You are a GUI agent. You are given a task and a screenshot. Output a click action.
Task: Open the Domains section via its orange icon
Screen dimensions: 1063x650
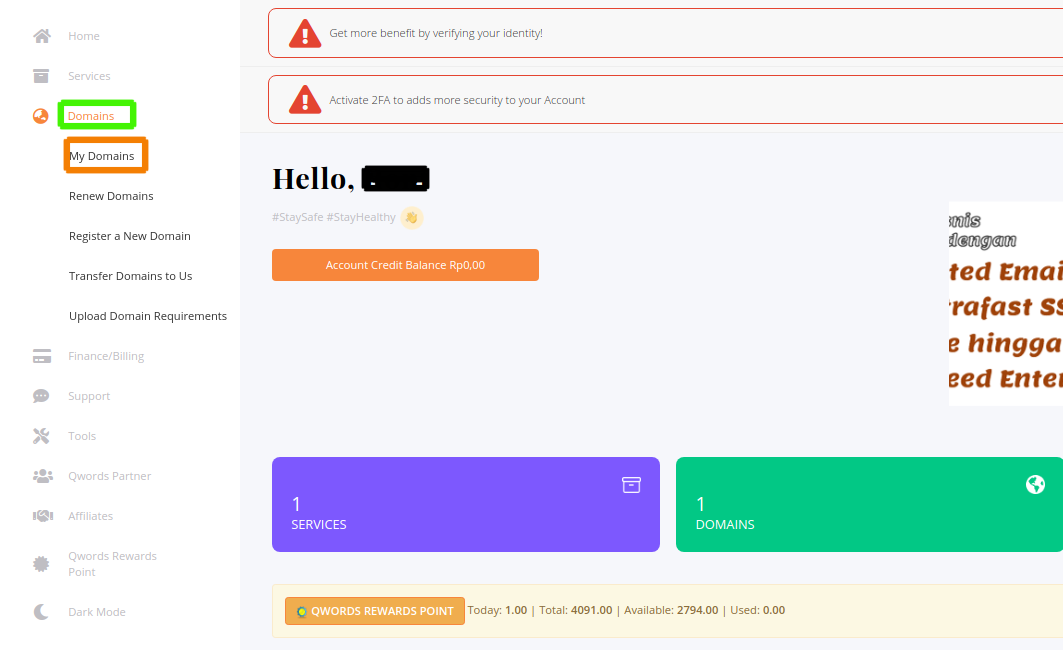click(41, 115)
